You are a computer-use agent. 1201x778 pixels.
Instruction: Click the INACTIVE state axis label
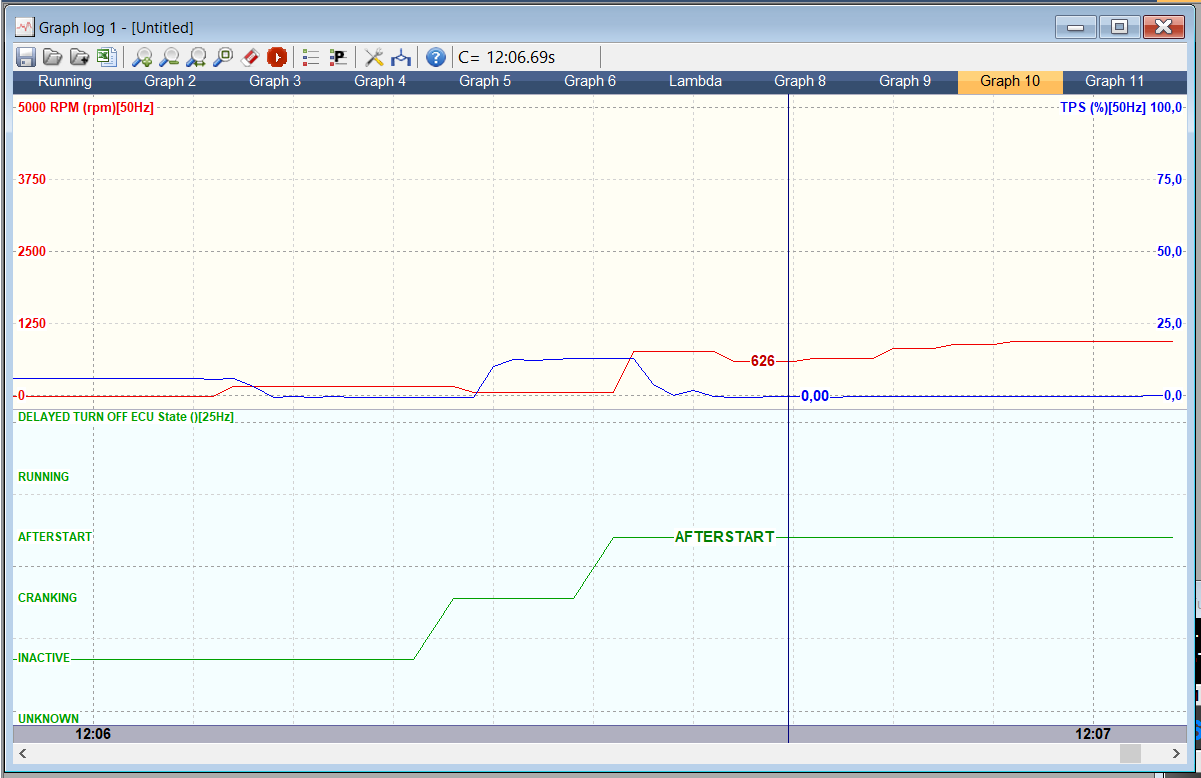[44, 658]
